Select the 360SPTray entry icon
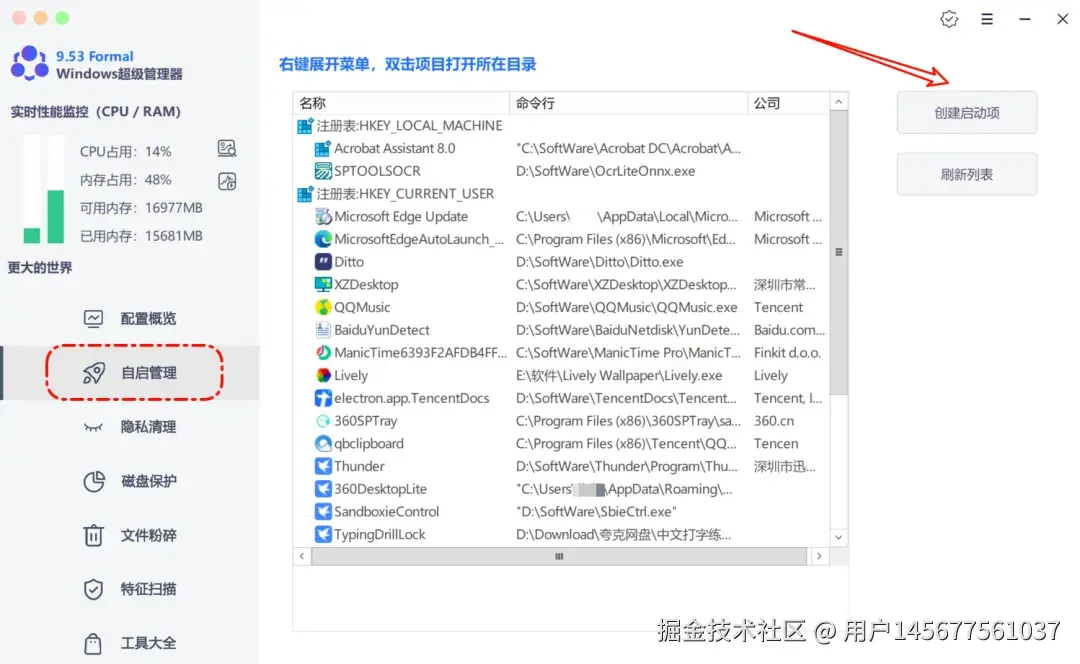 [x=322, y=421]
